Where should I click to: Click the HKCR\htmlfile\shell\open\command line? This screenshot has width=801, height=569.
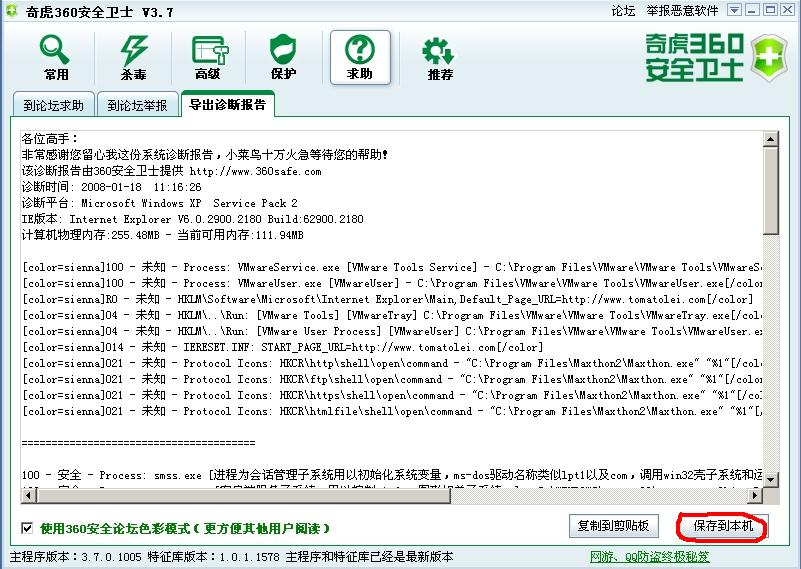coord(392,411)
